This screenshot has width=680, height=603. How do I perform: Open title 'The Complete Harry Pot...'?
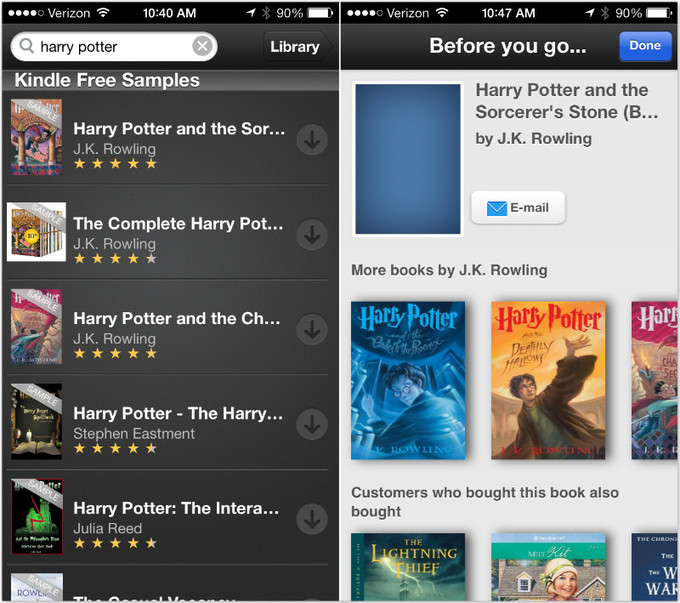click(x=178, y=224)
